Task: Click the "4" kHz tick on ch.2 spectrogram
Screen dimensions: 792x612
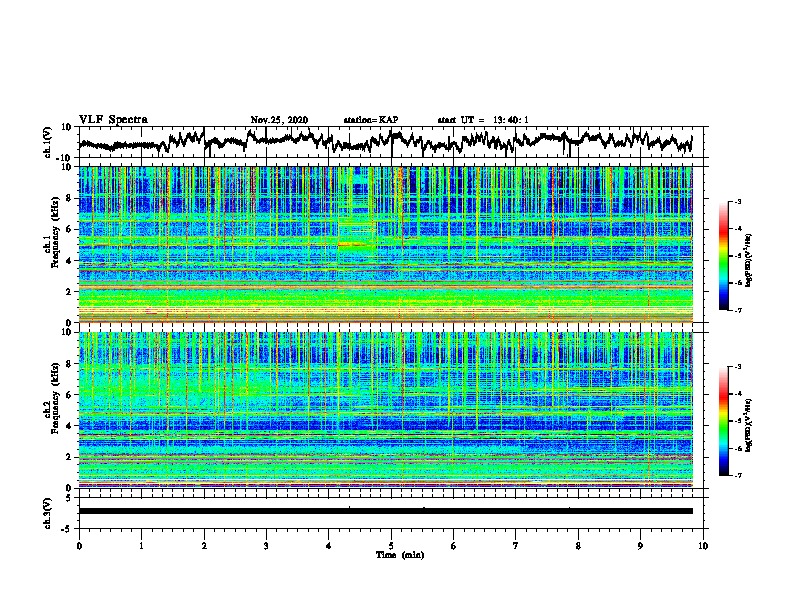Action: (70, 426)
